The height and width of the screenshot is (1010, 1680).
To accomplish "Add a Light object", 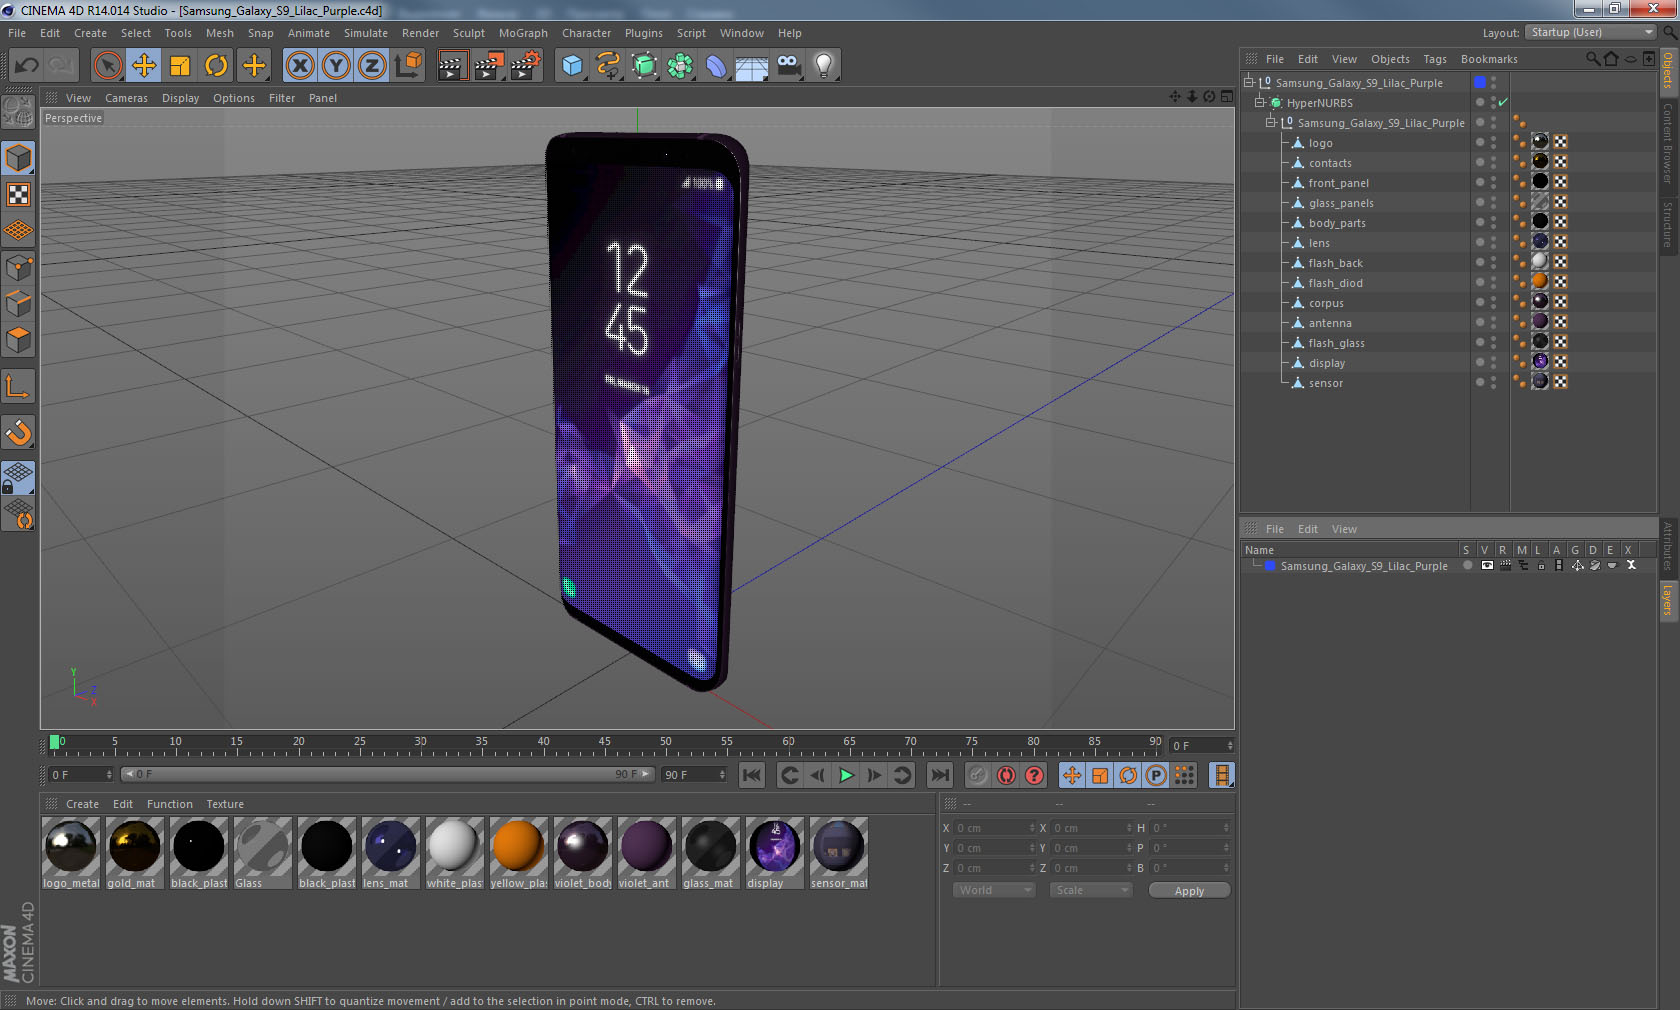I will click(824, 66).
